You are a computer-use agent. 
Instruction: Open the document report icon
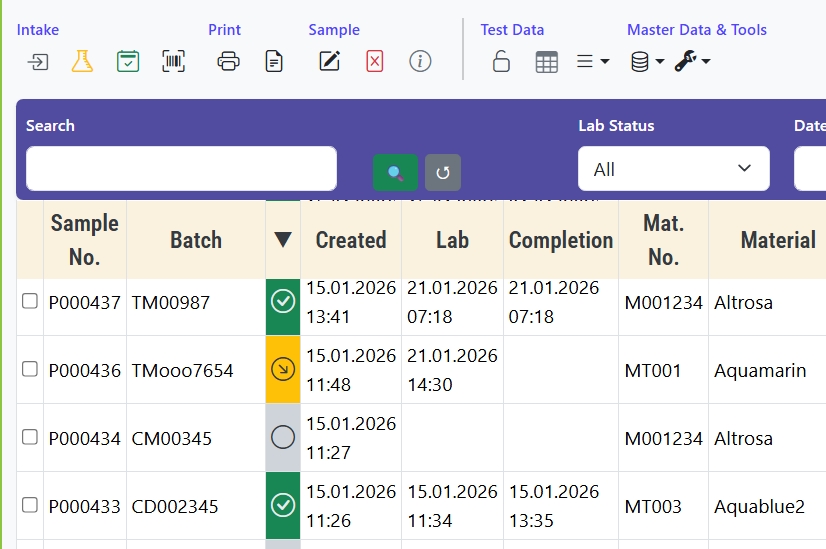click(x=274, y=61)
